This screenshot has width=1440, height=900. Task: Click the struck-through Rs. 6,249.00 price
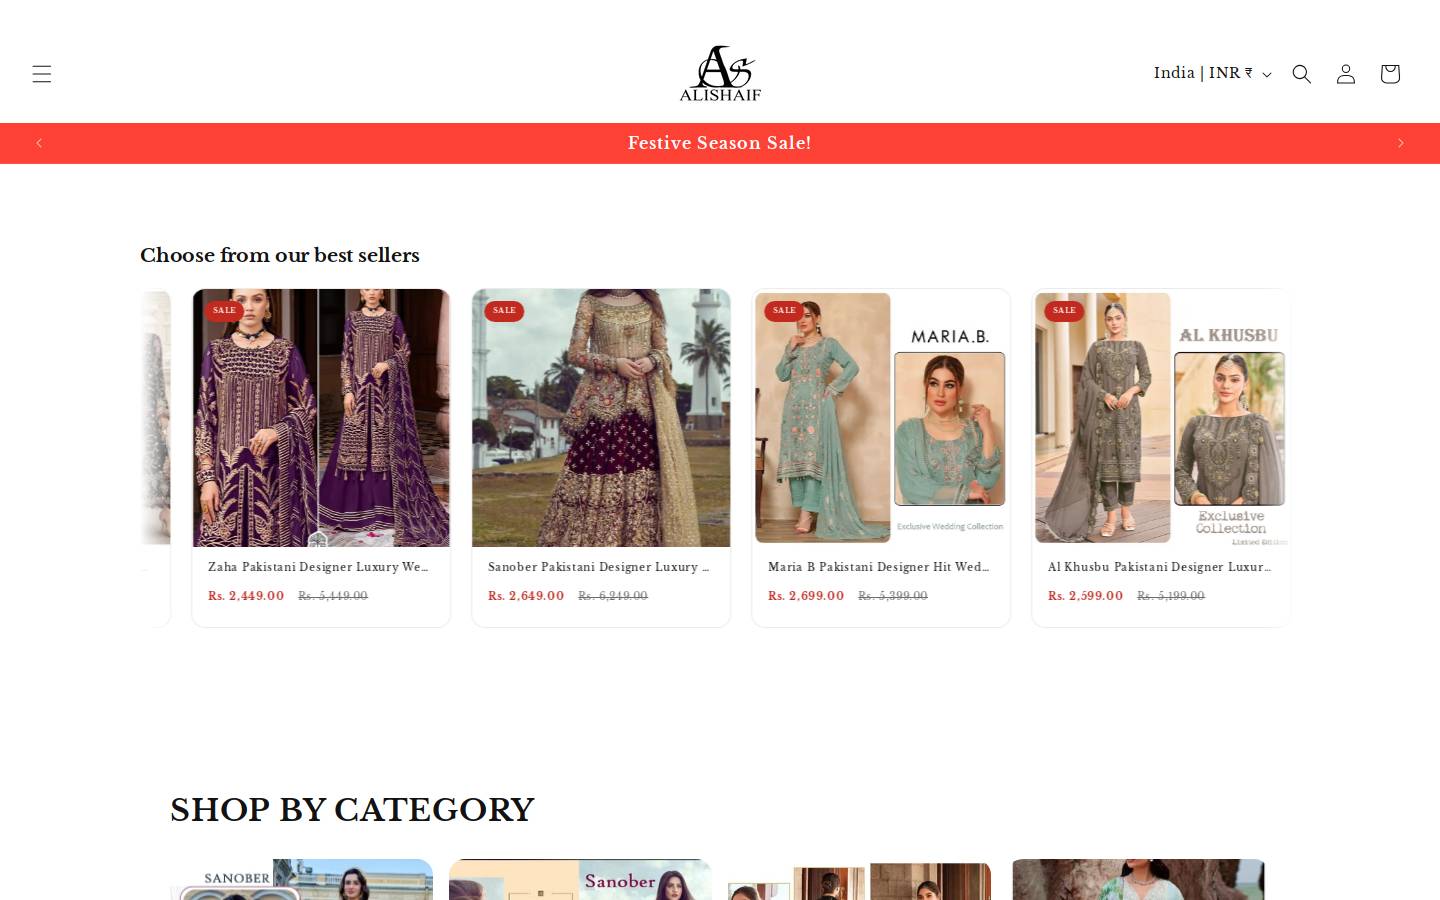click(x=613, y=596)
